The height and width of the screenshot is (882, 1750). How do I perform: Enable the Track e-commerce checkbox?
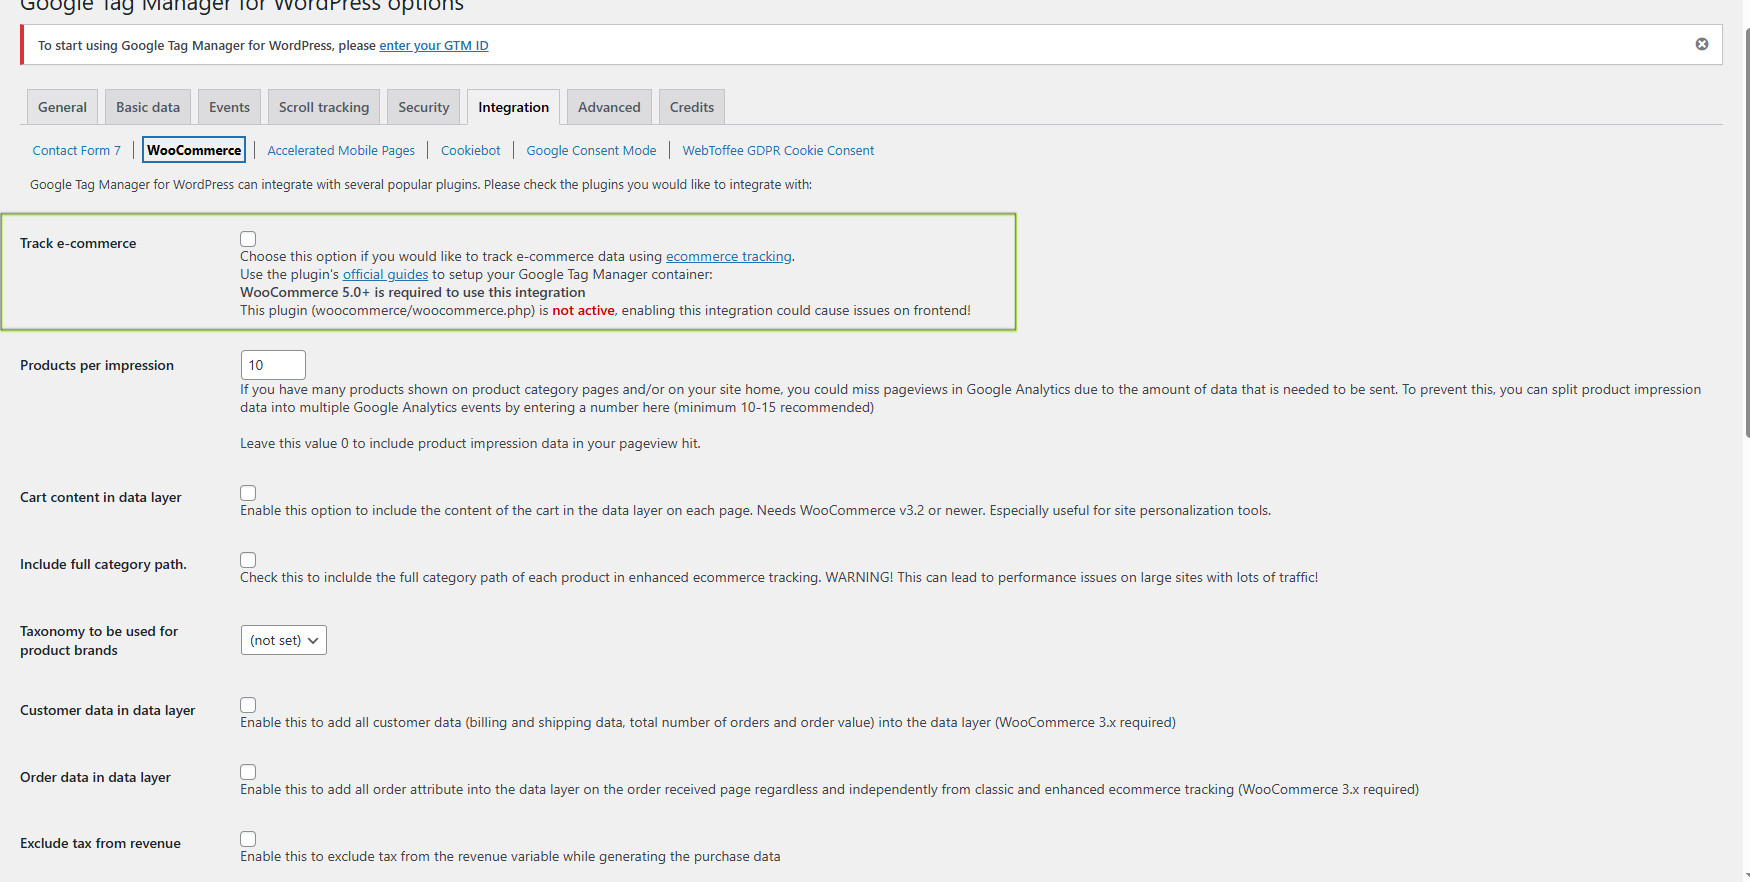(248, 239)
